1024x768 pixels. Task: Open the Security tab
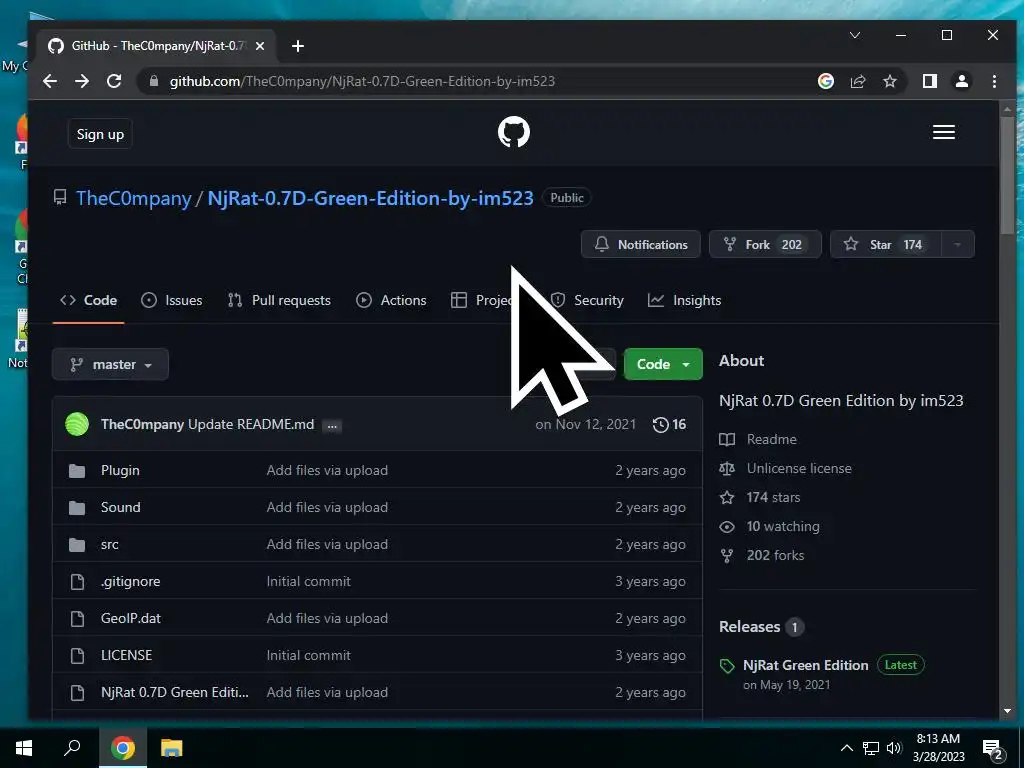587,300
